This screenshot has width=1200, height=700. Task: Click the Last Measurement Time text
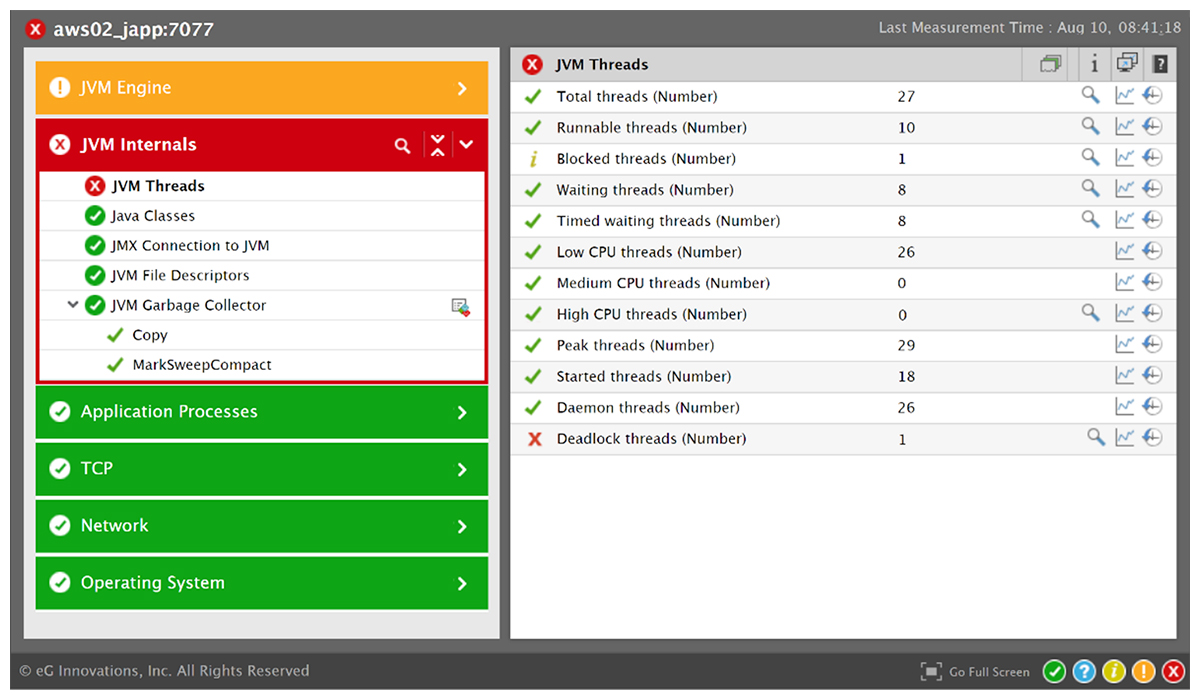pos(1030,28)
